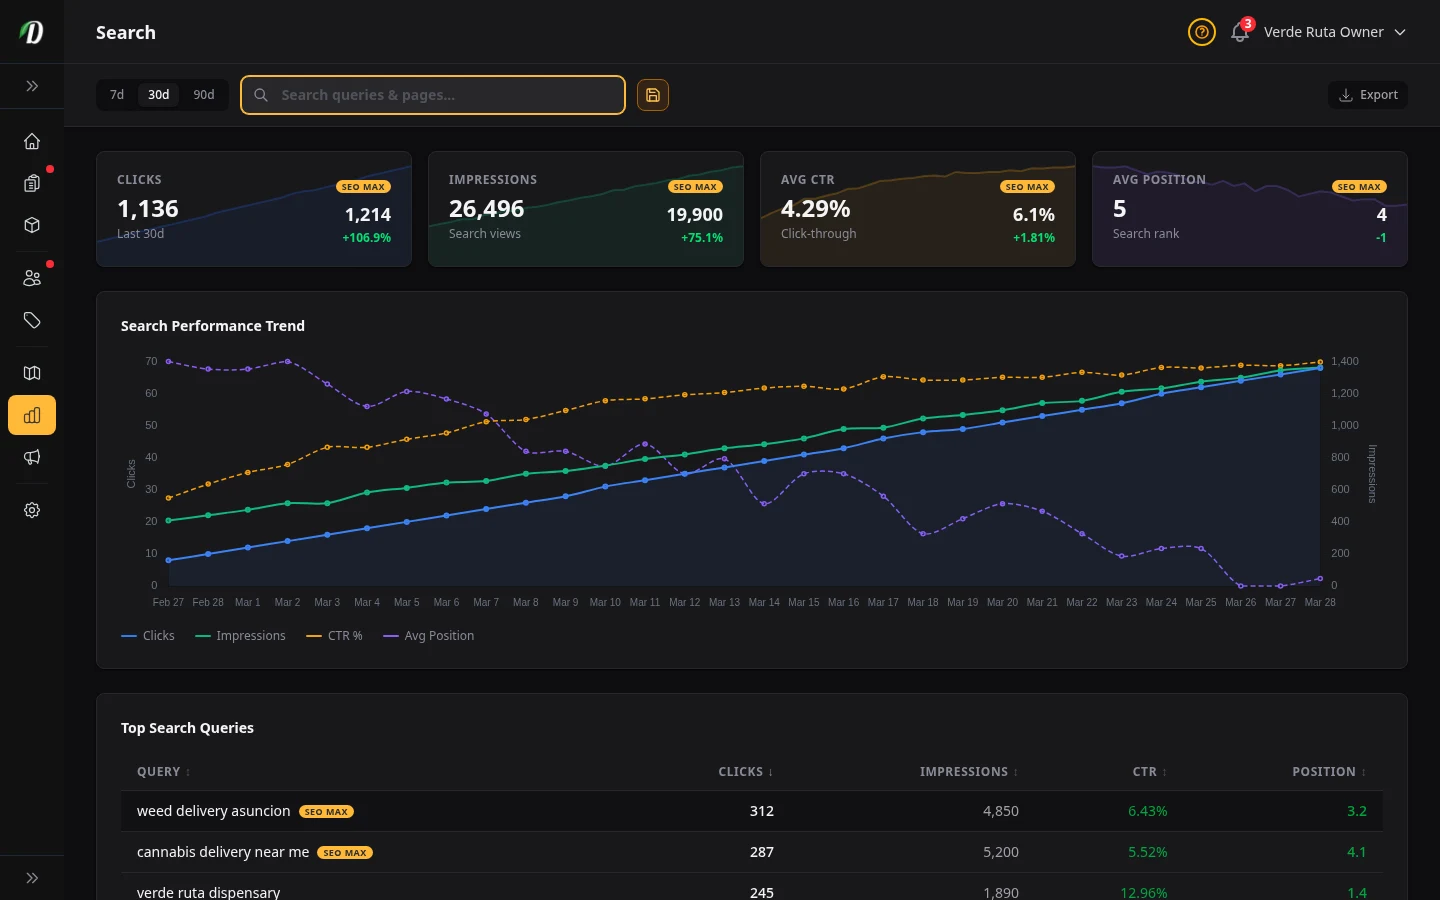Screen dimensions: 1440x900
Task: Open the orders clipboard icon in sidebar
Action: click(32, 183)
